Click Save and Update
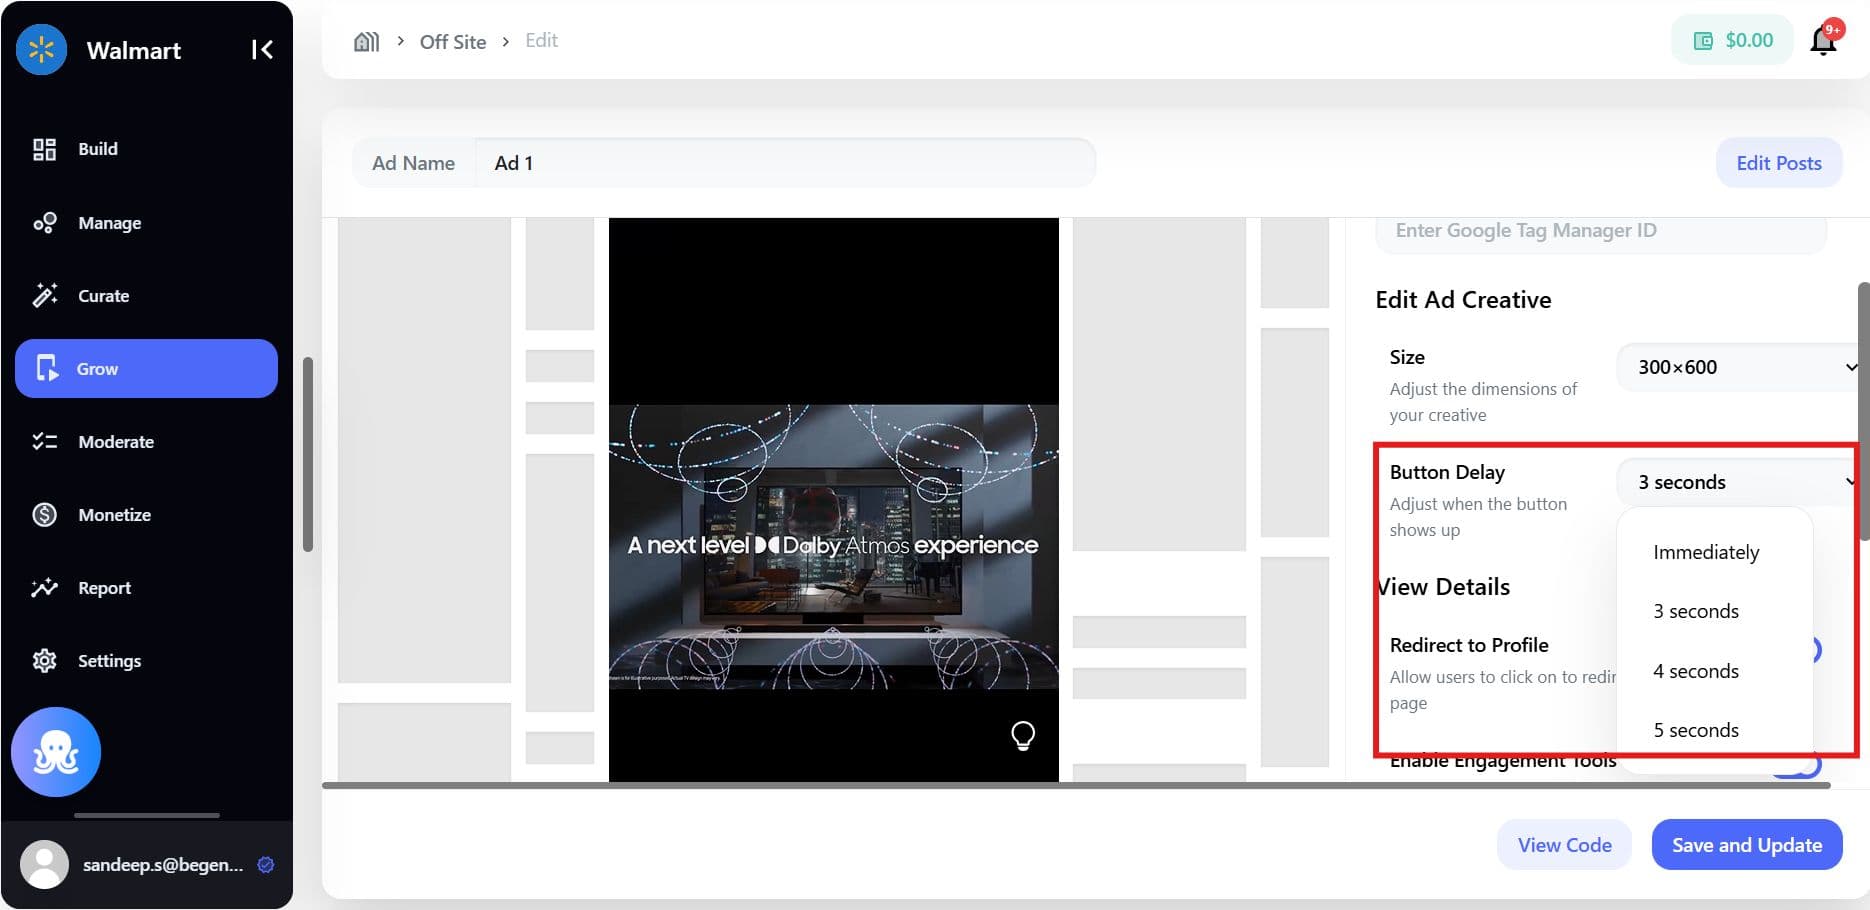This screenshot has height=910, width=1870. coord(1747,845)
